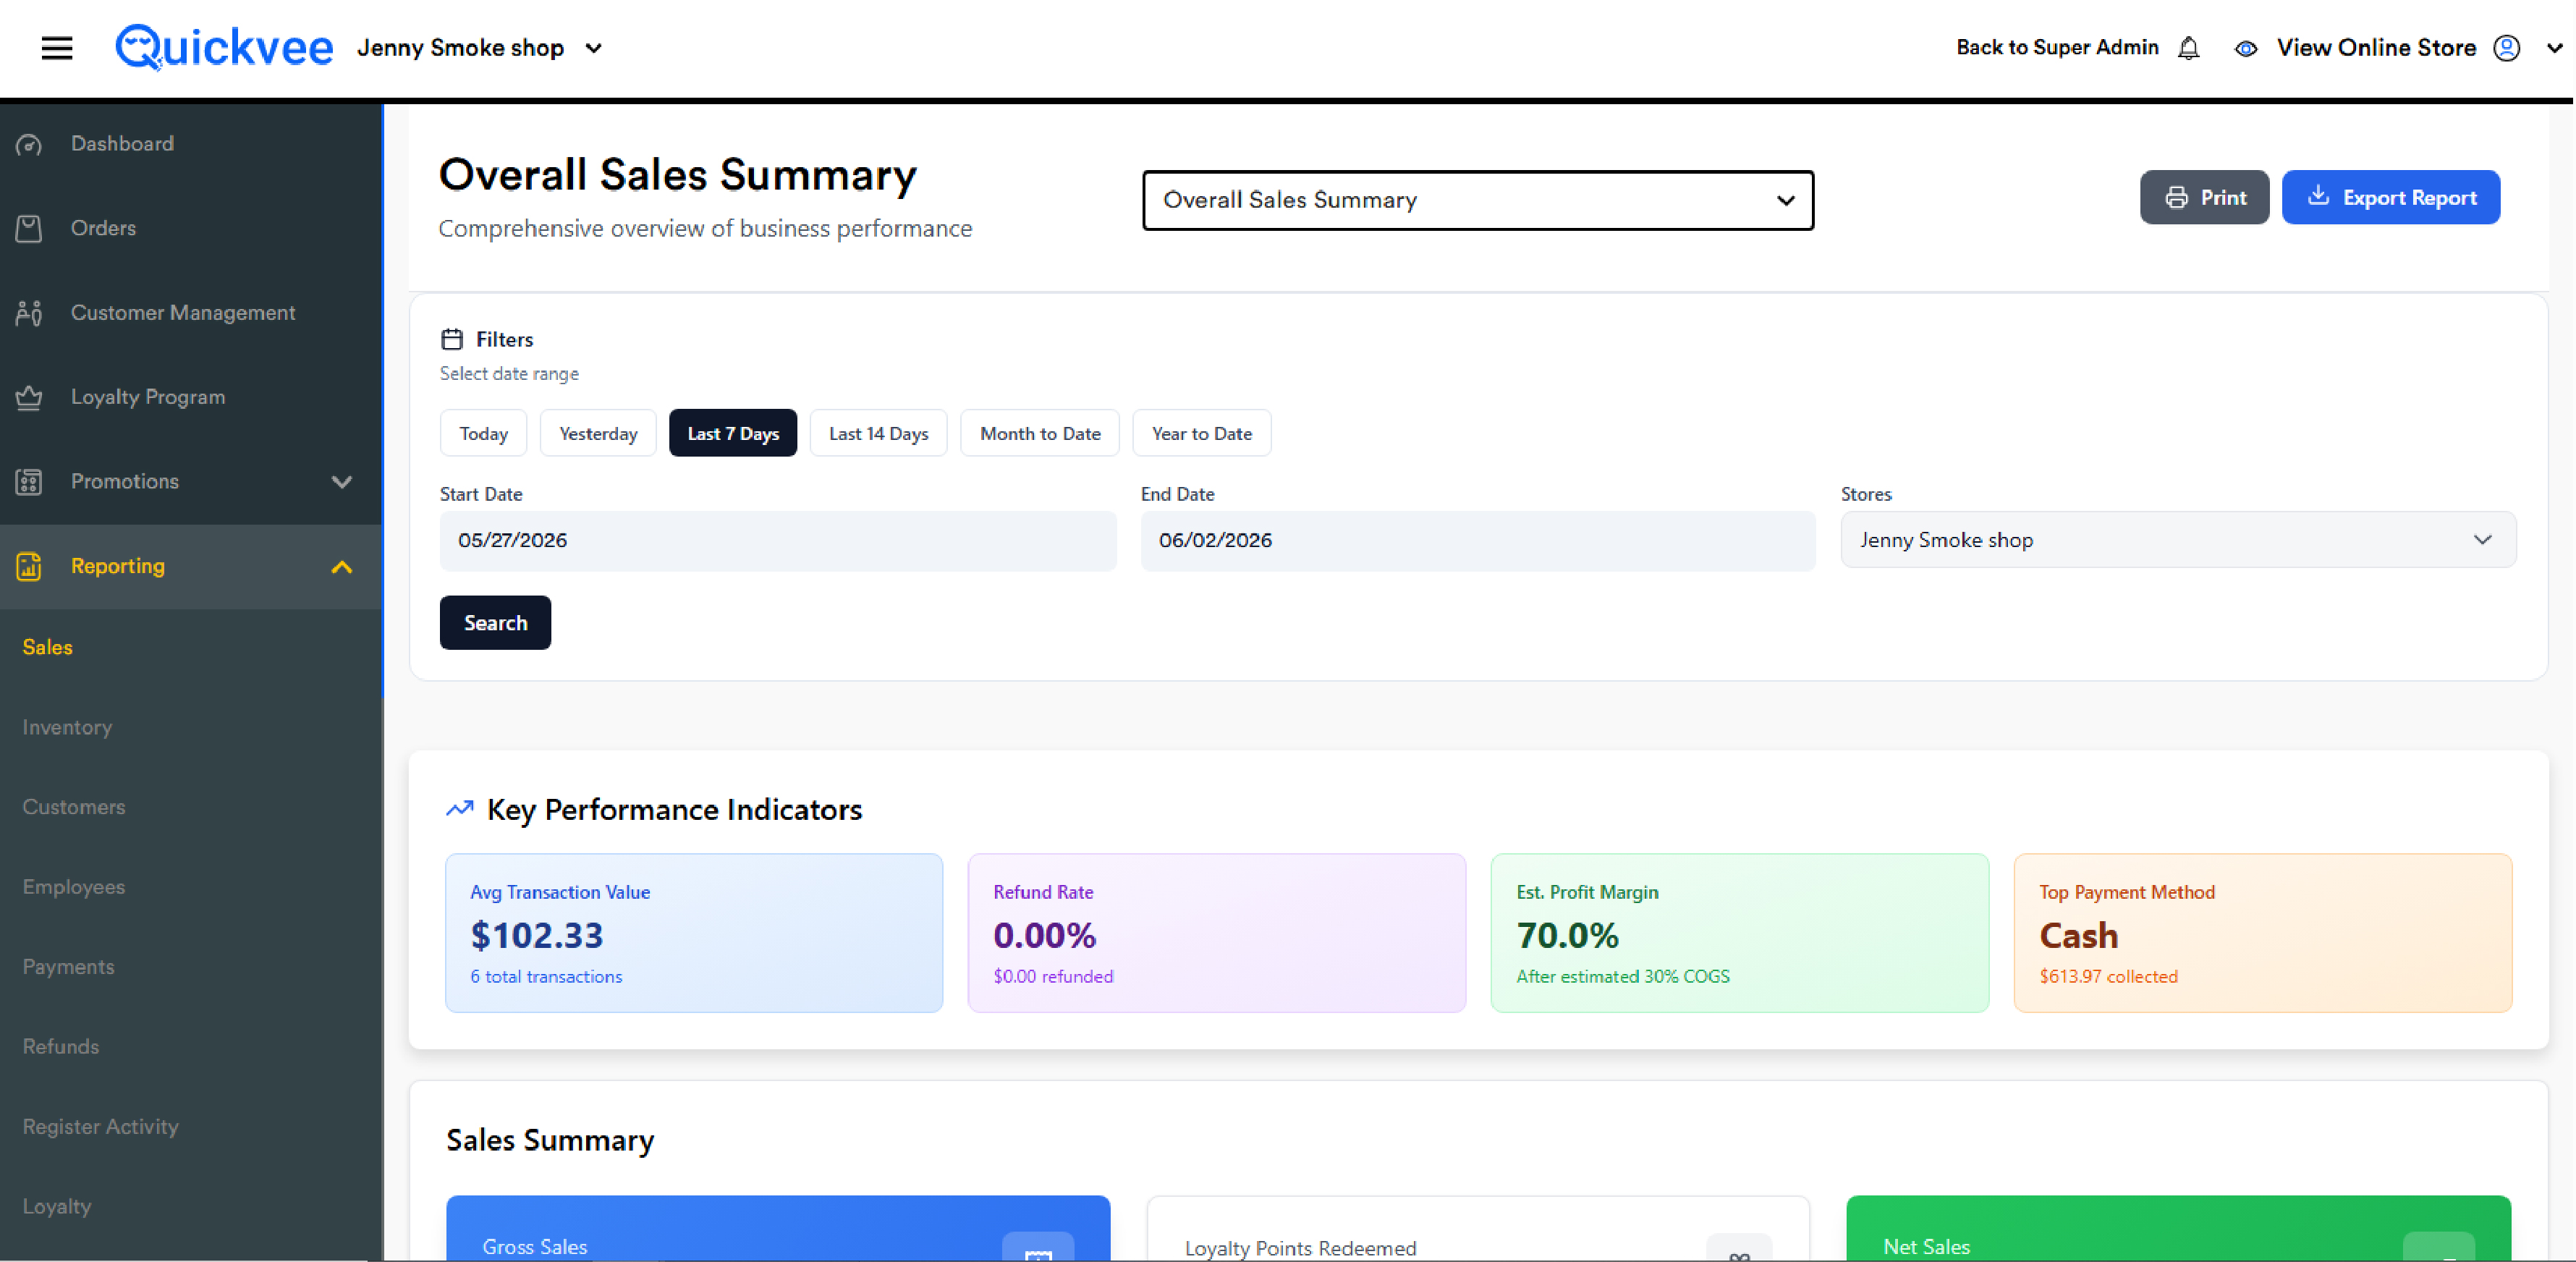2576x1262 pixels.
Task: Click the Customer Management people icon
Action: pyautogui.click(x=29, y=313)
